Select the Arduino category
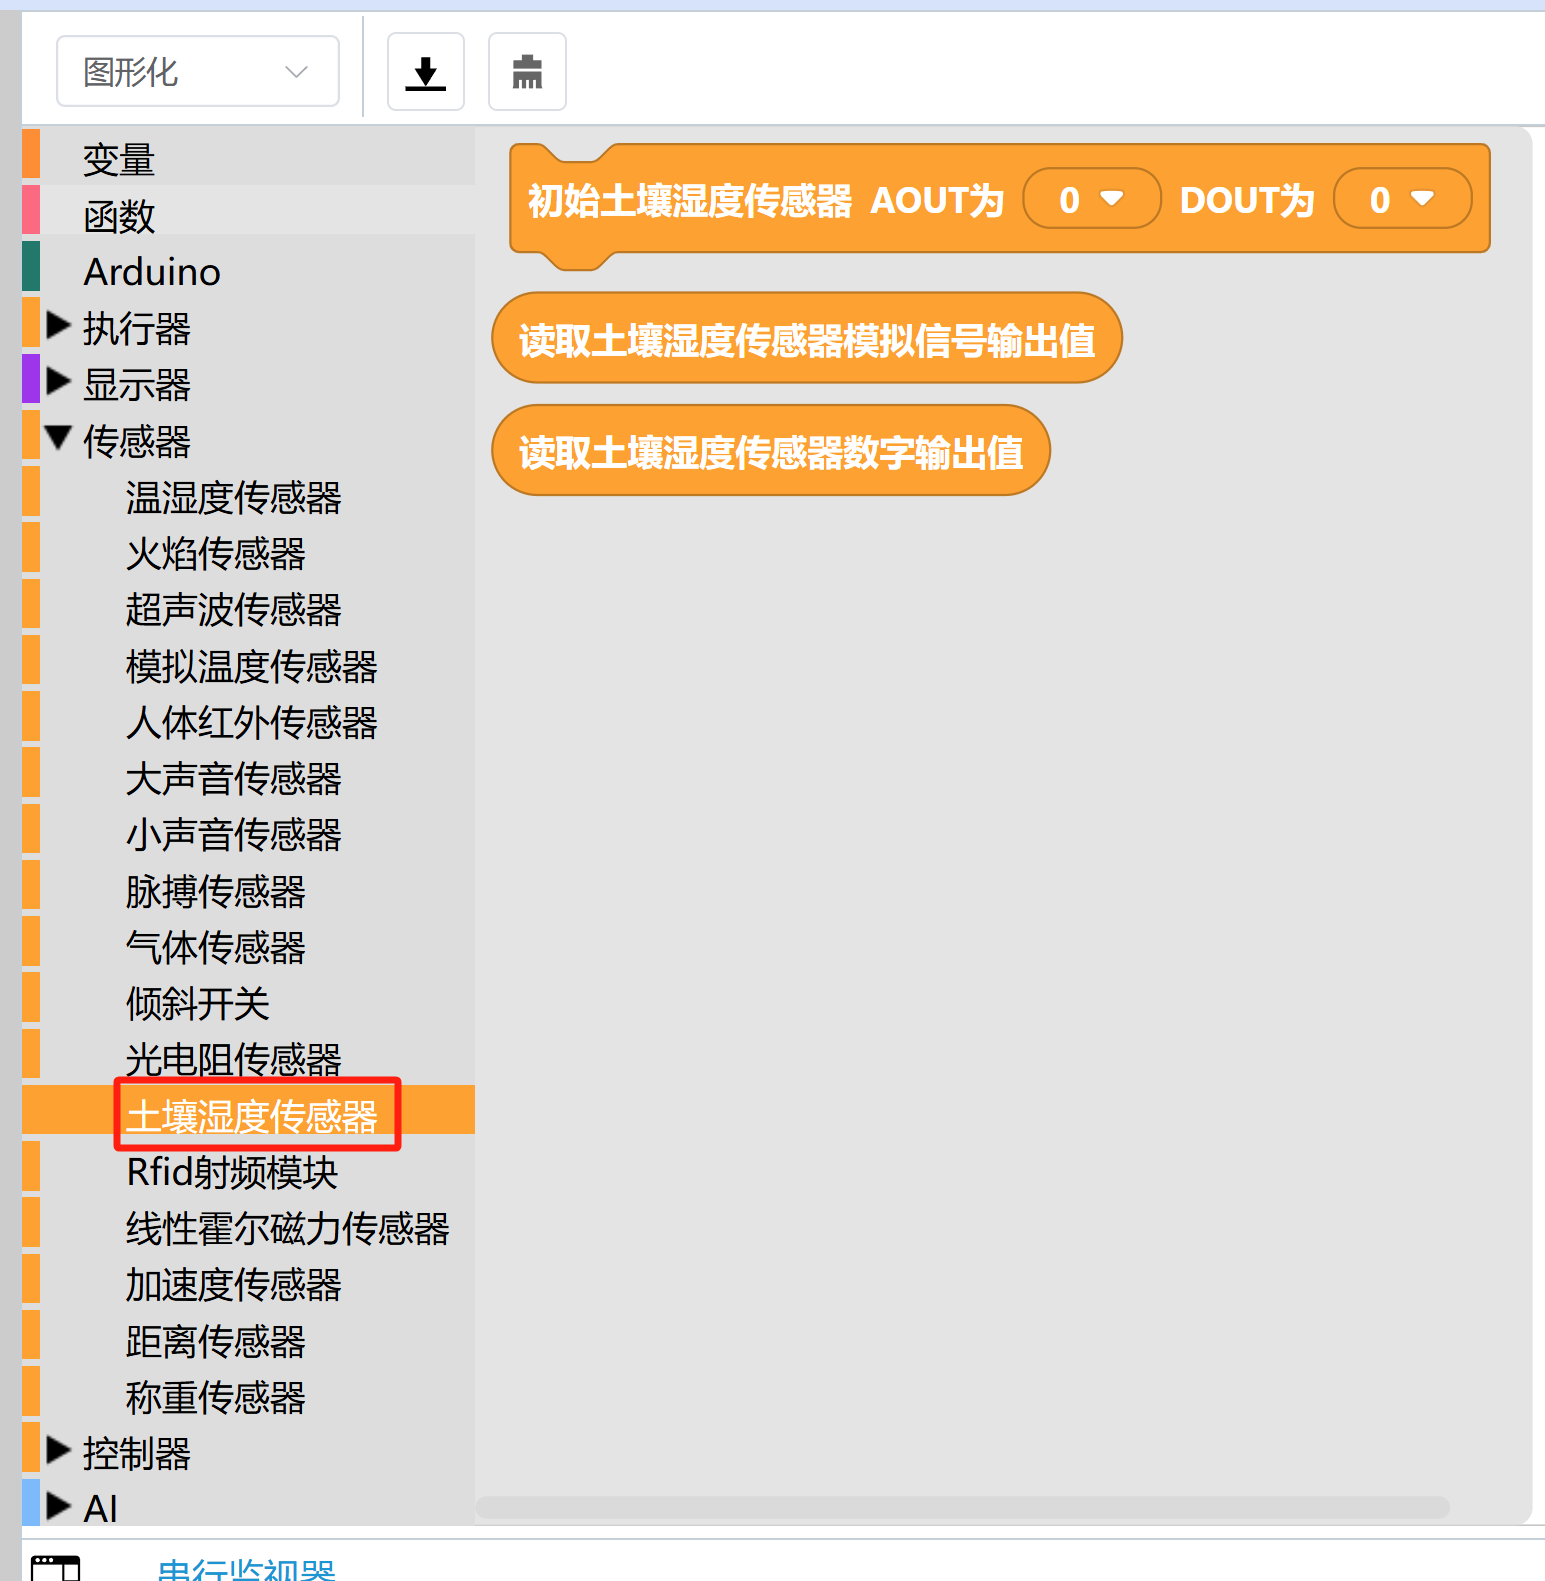 coord(152,272)
